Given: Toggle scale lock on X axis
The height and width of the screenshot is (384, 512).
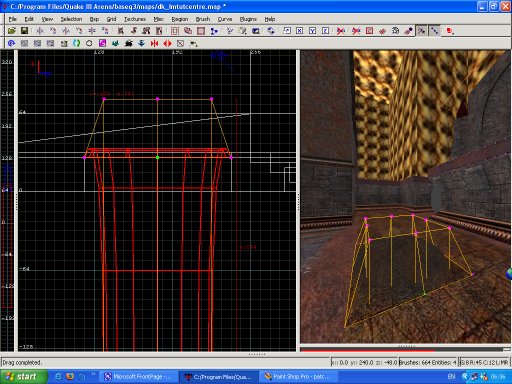Looking at the screenshot, I should tap(300, 31).
